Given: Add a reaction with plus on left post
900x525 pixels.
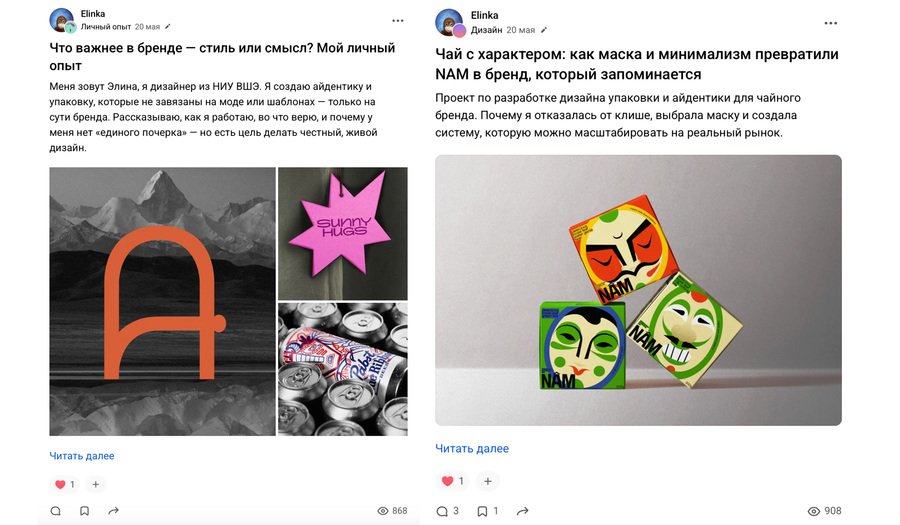Looking at the screenshot, I should [96, 484].
